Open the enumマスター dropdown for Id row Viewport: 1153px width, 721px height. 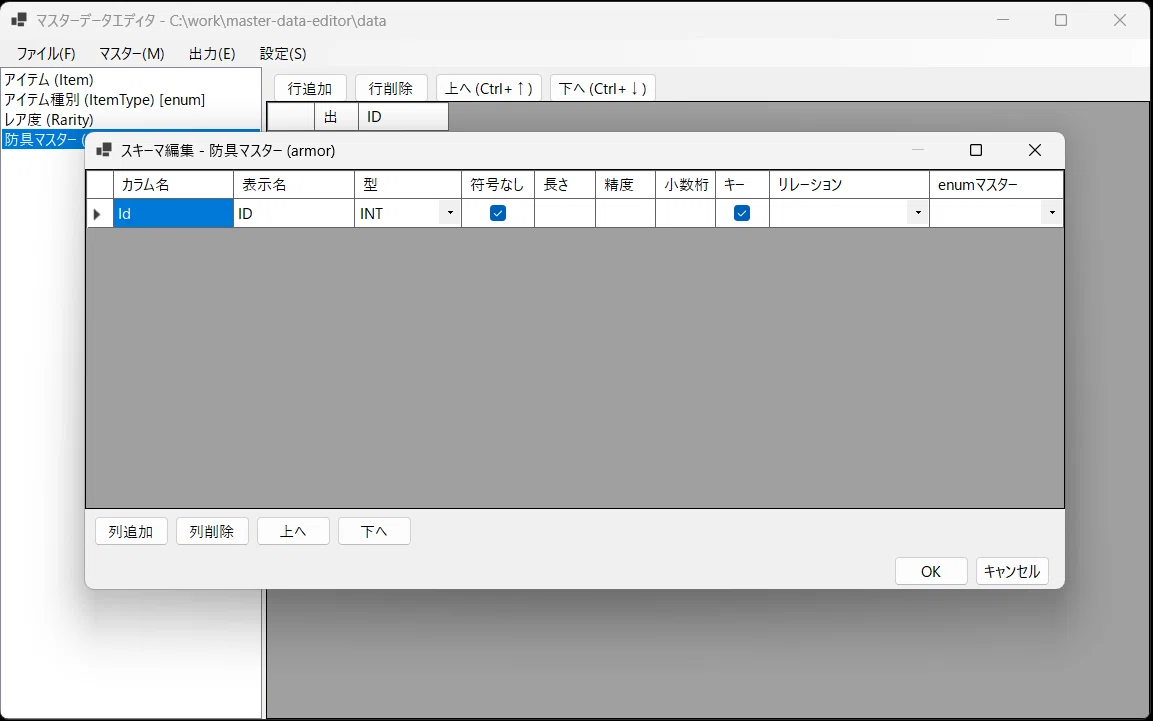pos(1052,213)
